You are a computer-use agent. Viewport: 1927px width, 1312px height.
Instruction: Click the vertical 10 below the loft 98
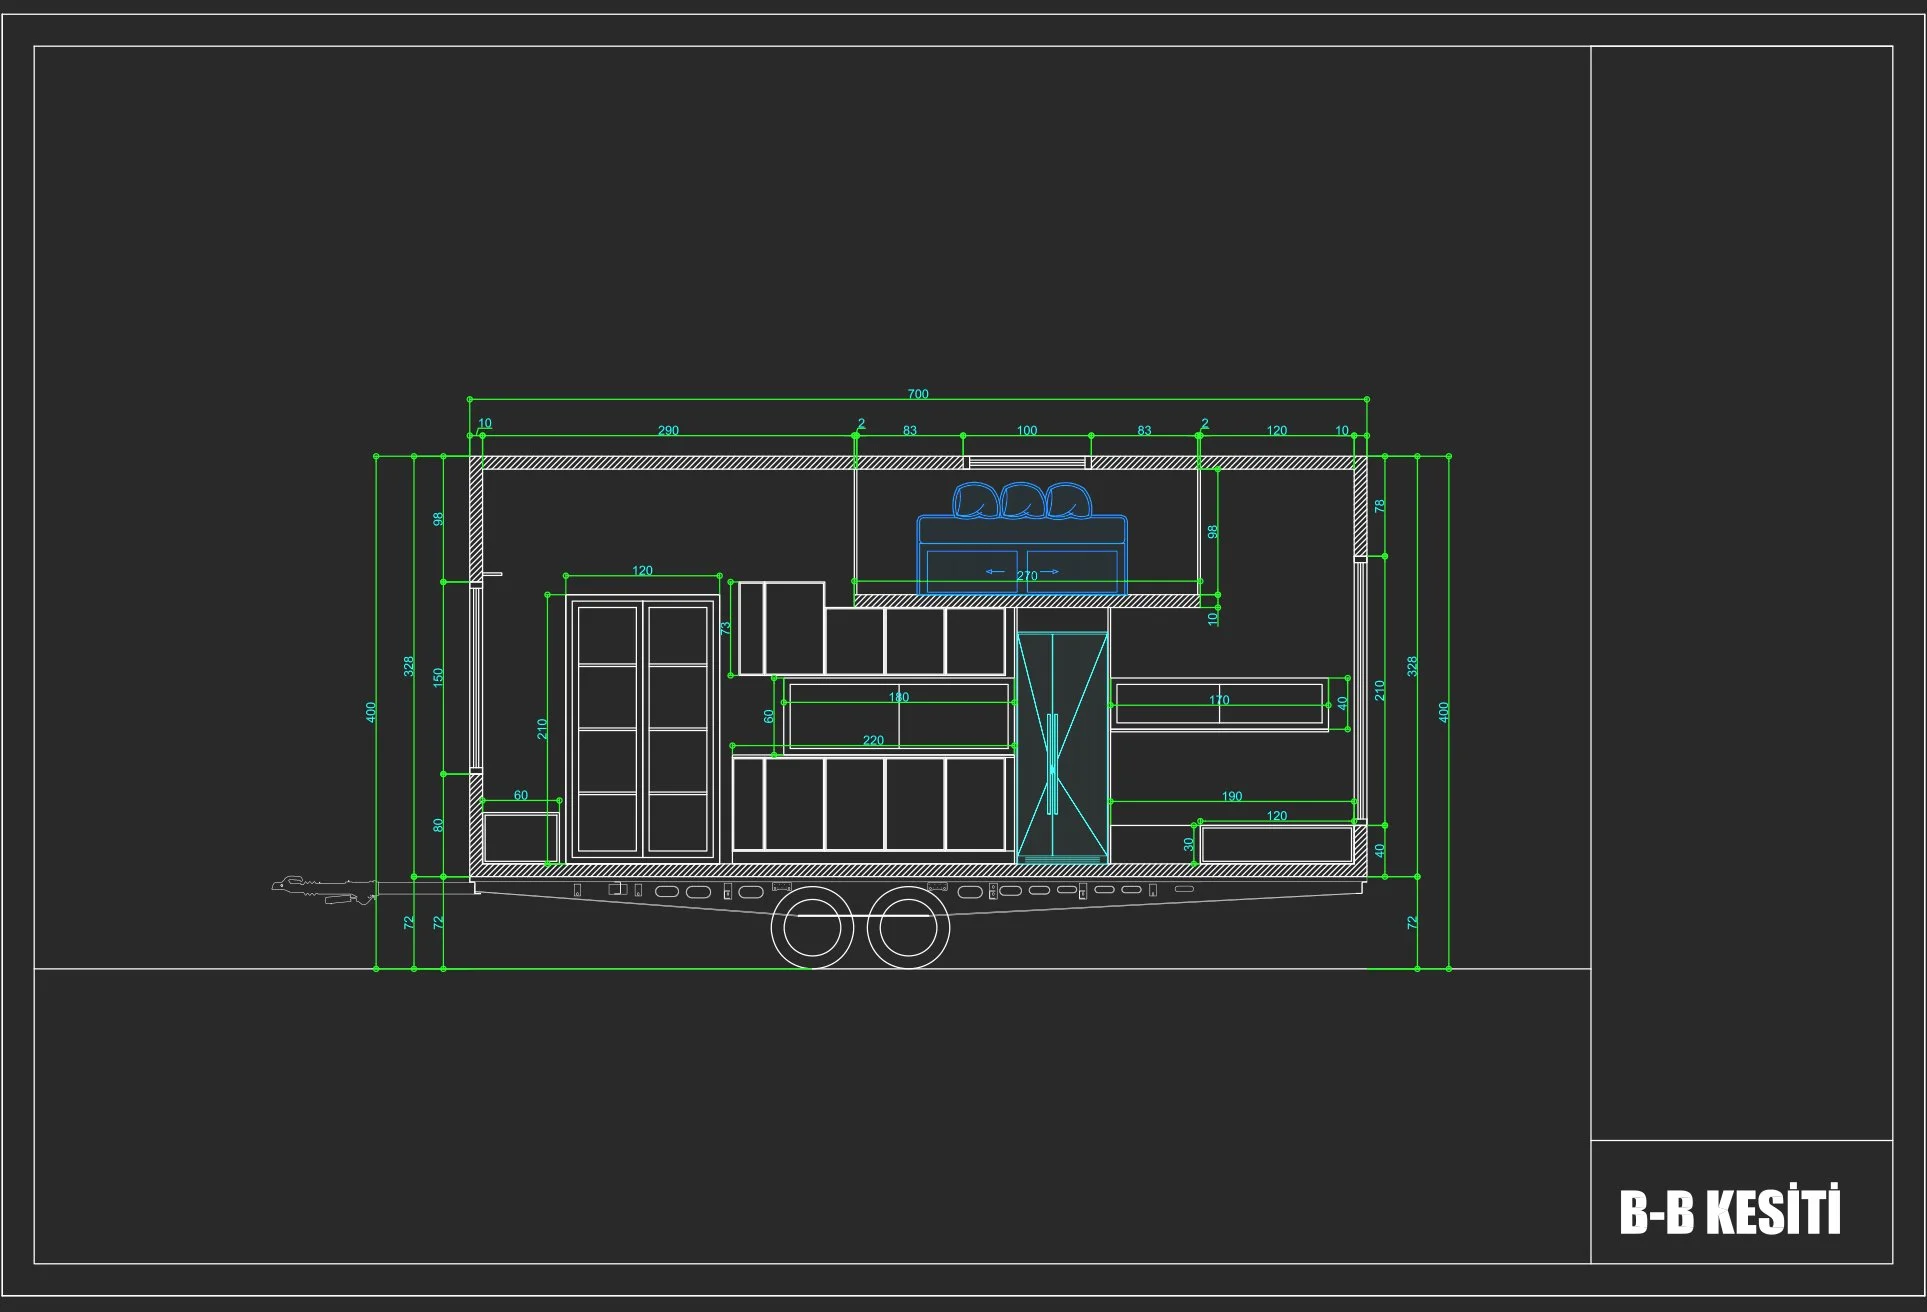point(1213,618)
